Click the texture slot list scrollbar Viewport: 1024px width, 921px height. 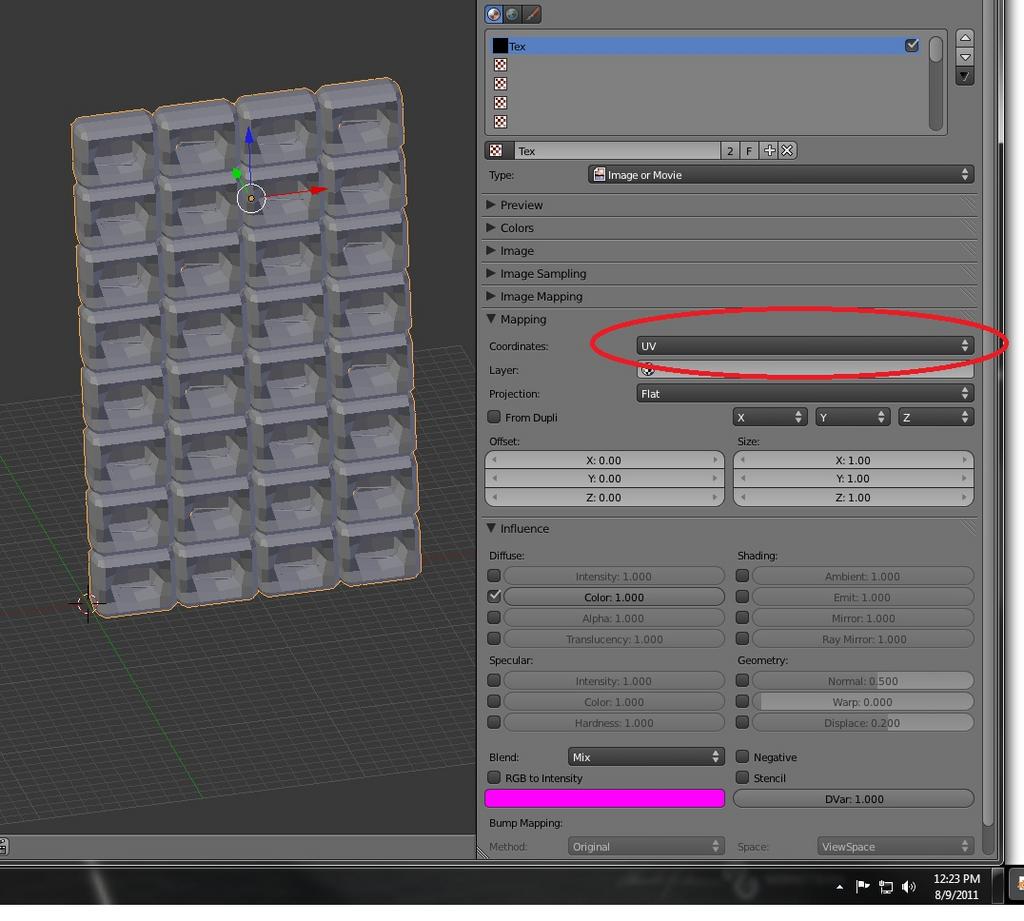(935, 83)
